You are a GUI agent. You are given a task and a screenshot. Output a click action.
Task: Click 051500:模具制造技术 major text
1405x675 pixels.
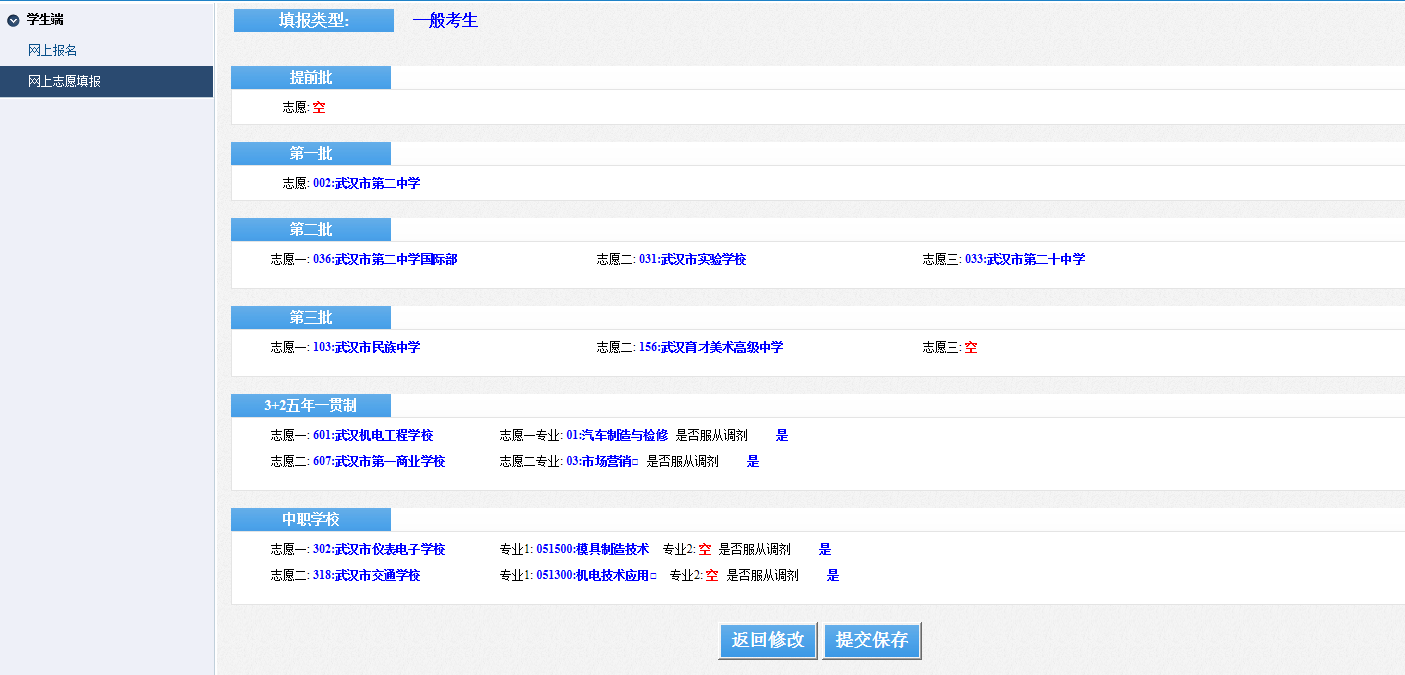(x=592, y=550)
